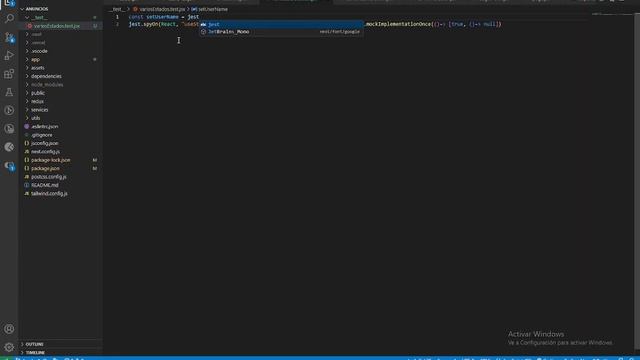The width and height of the screenshot is (640, 360).
Task: Click the __test__ breadcrumb
Action: (118, 9)
